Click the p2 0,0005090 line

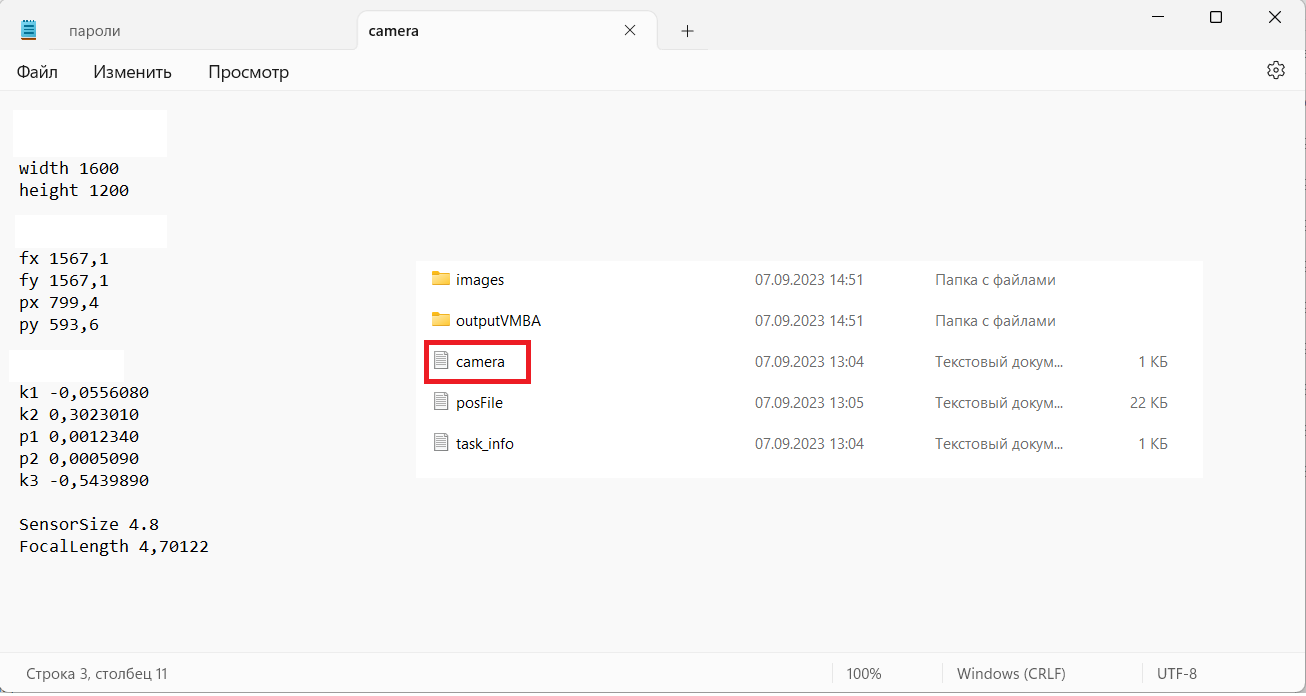79,458
